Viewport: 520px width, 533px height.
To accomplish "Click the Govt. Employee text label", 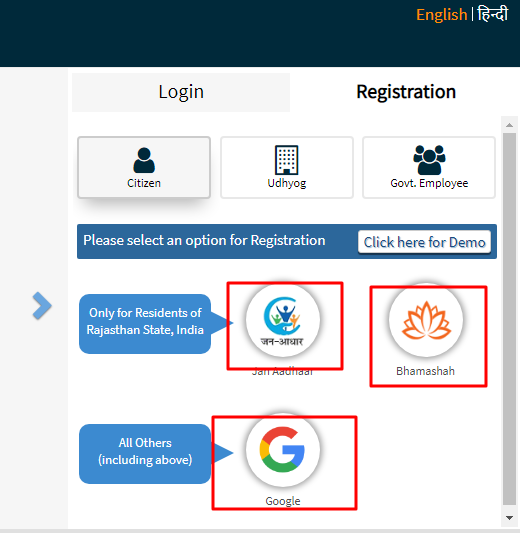I will tap(429, 183).
